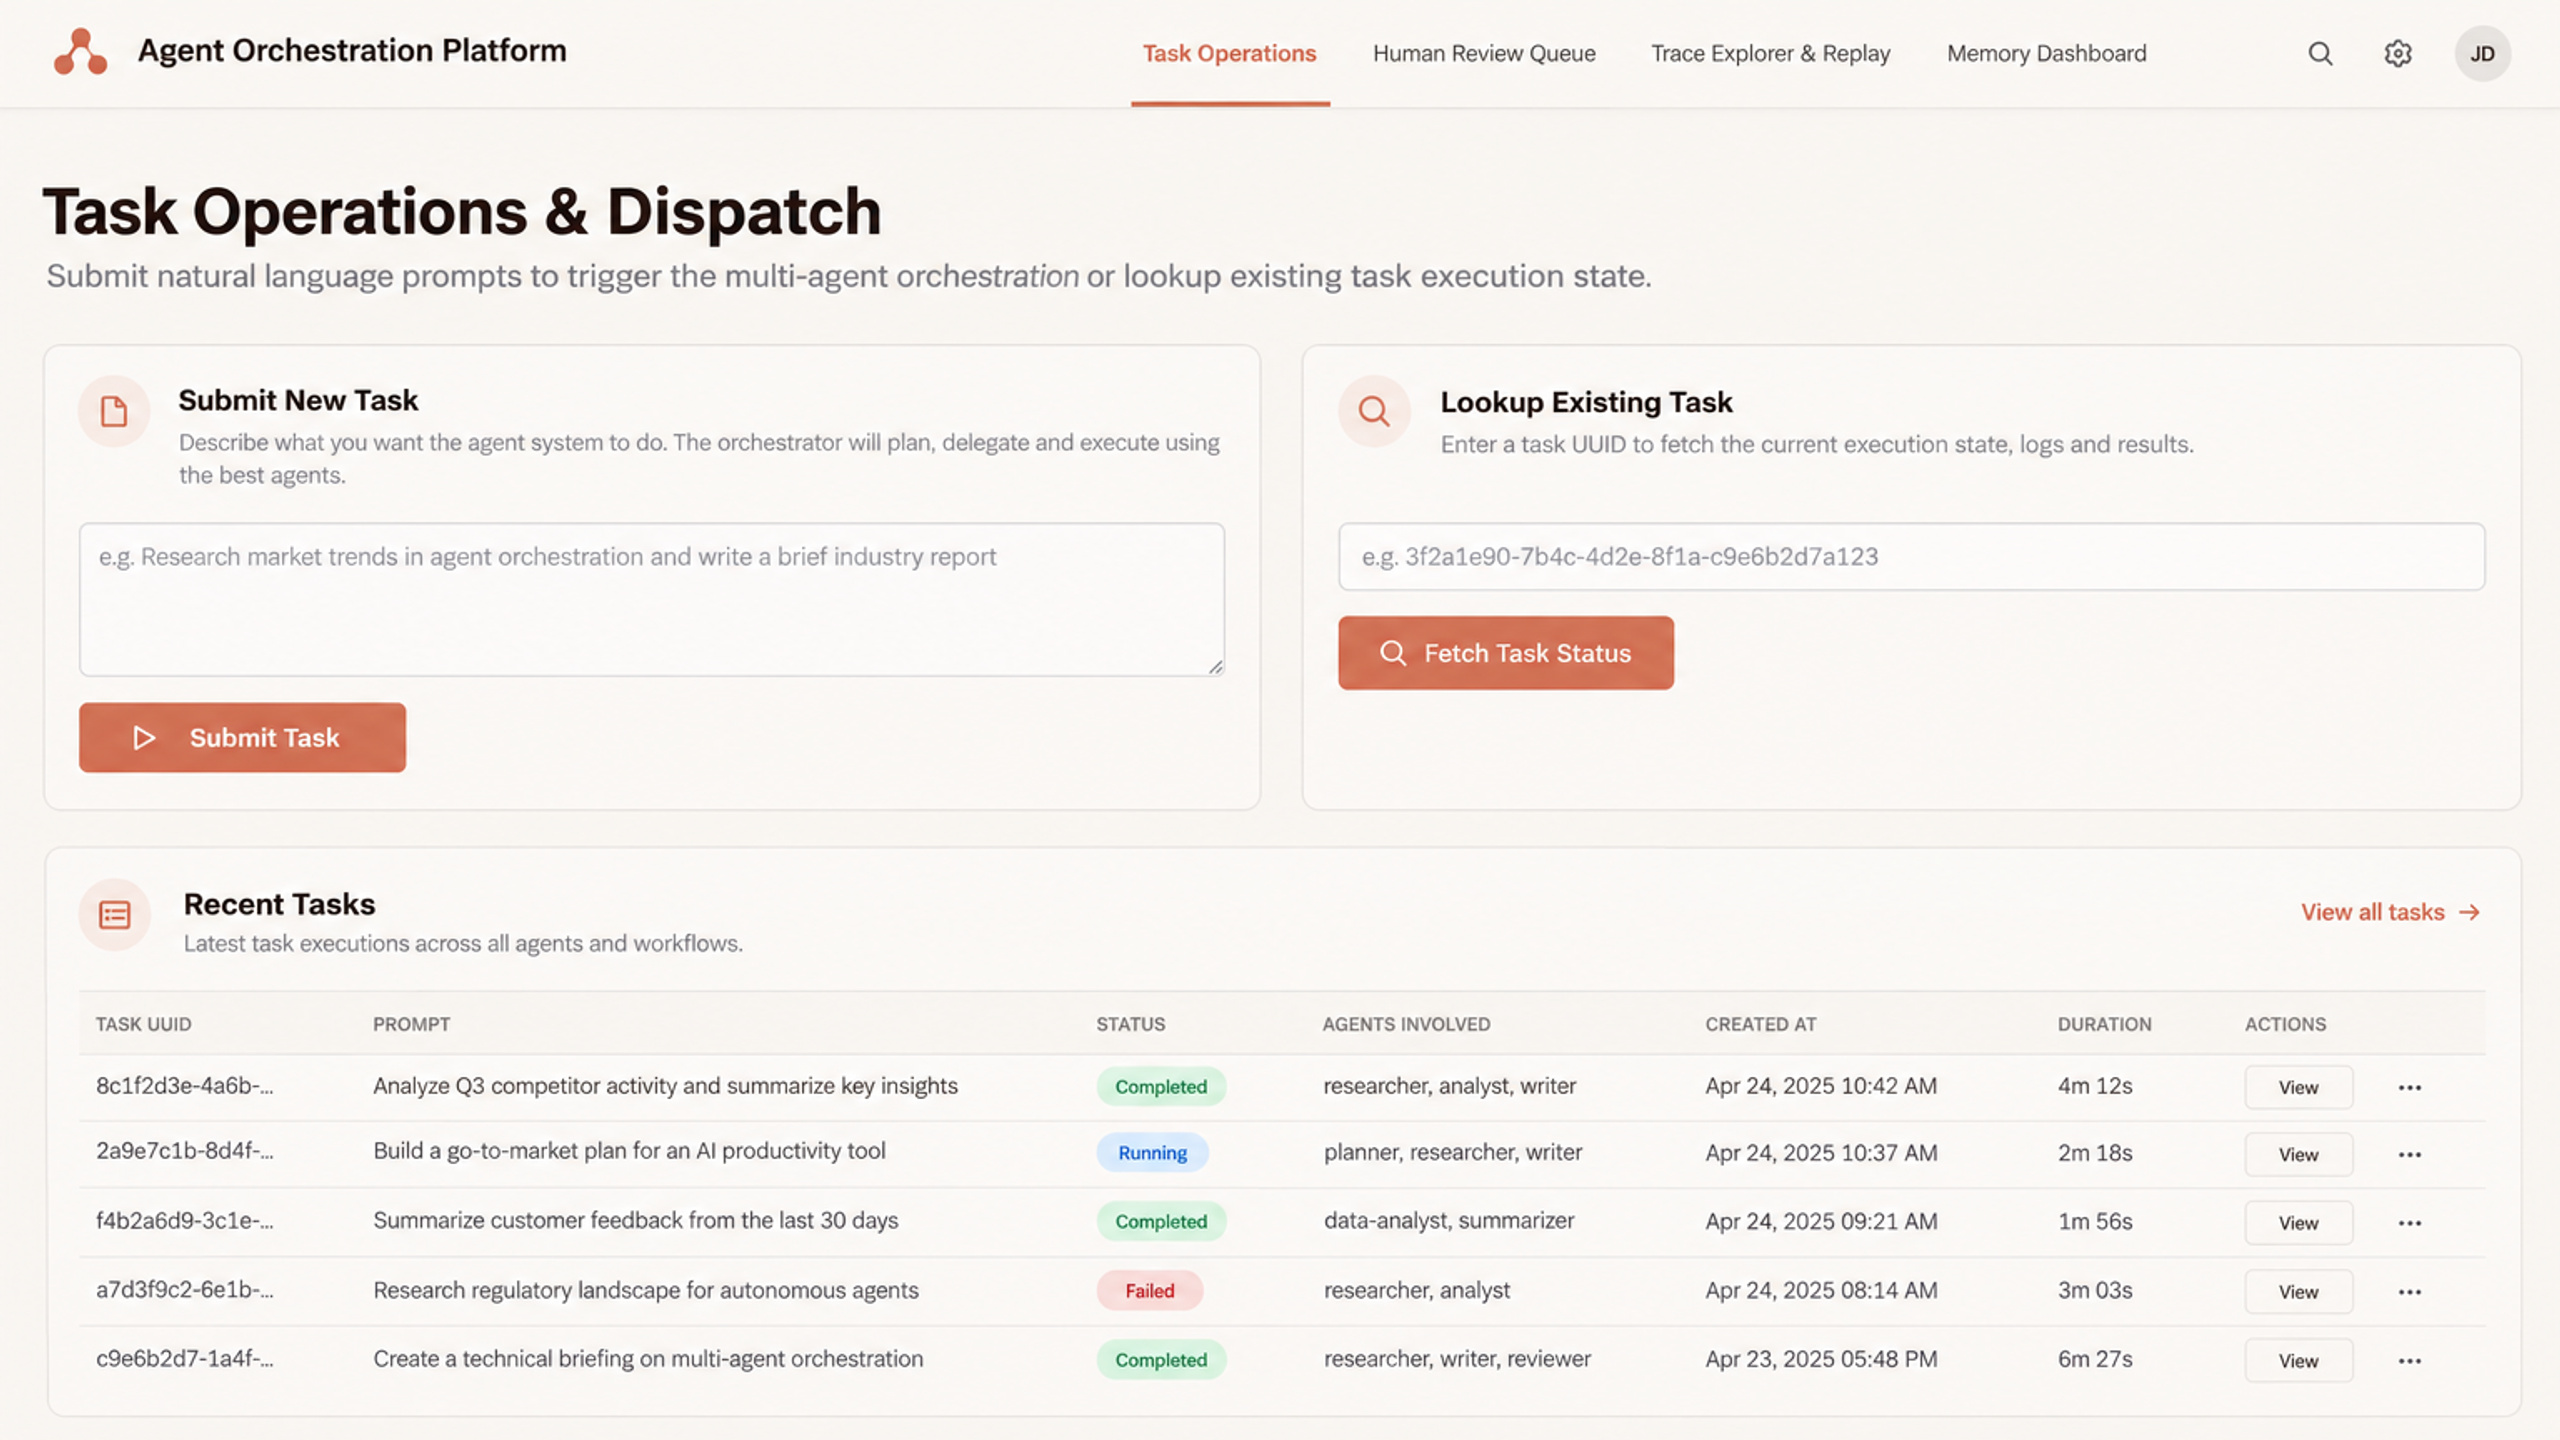Open the Human Review Queue tab

pos(1484,54)
